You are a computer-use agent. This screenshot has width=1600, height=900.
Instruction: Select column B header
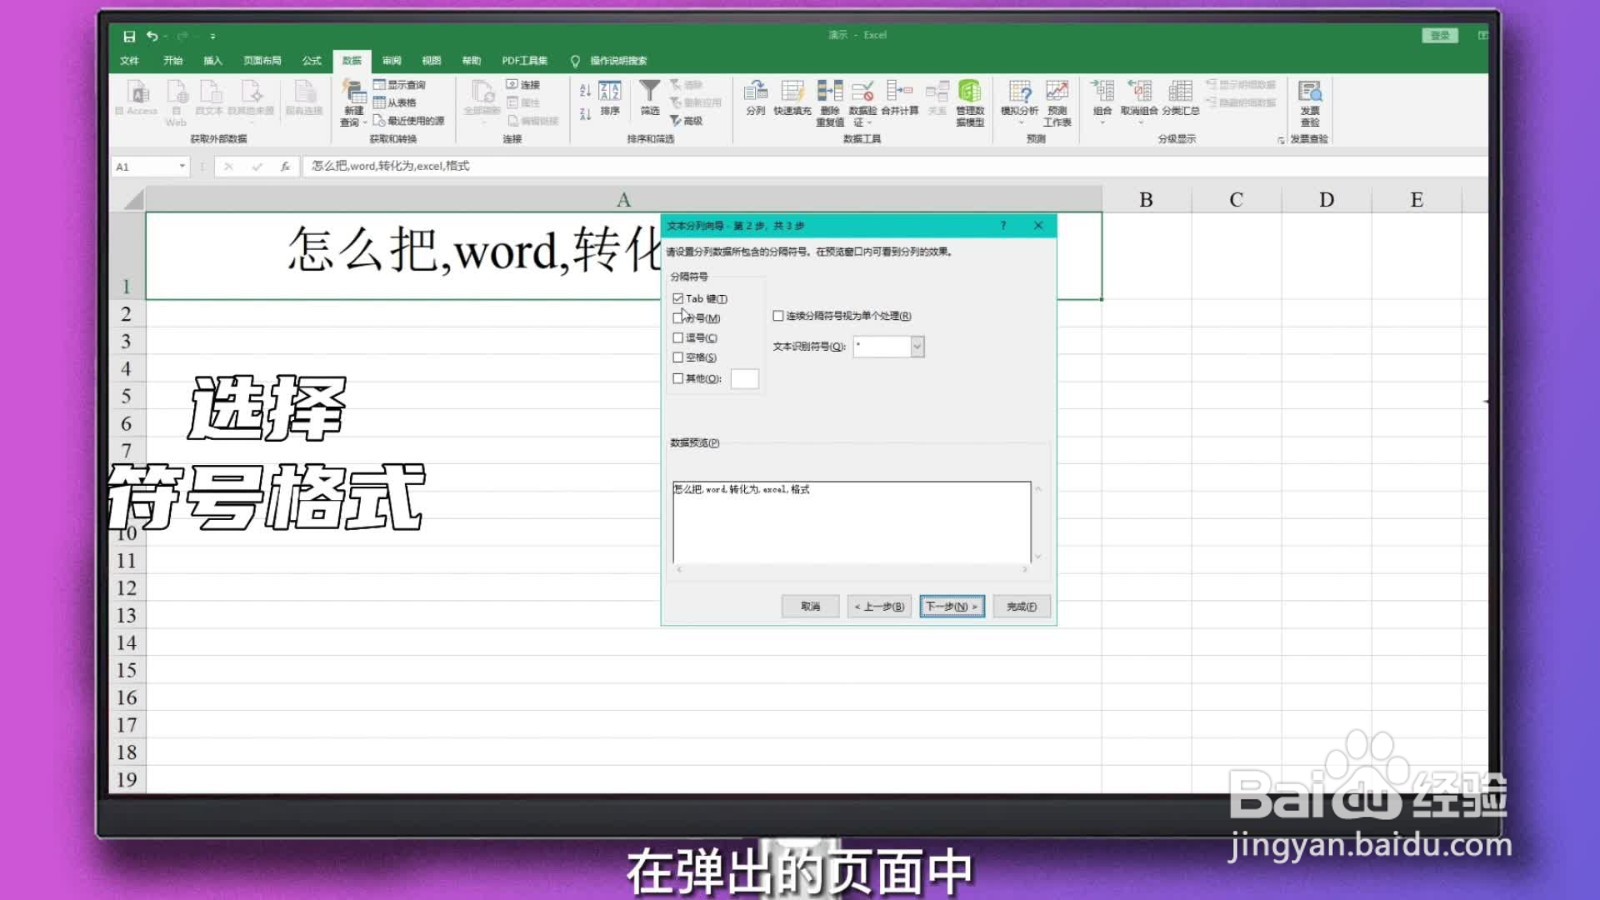pos(1146,200)
